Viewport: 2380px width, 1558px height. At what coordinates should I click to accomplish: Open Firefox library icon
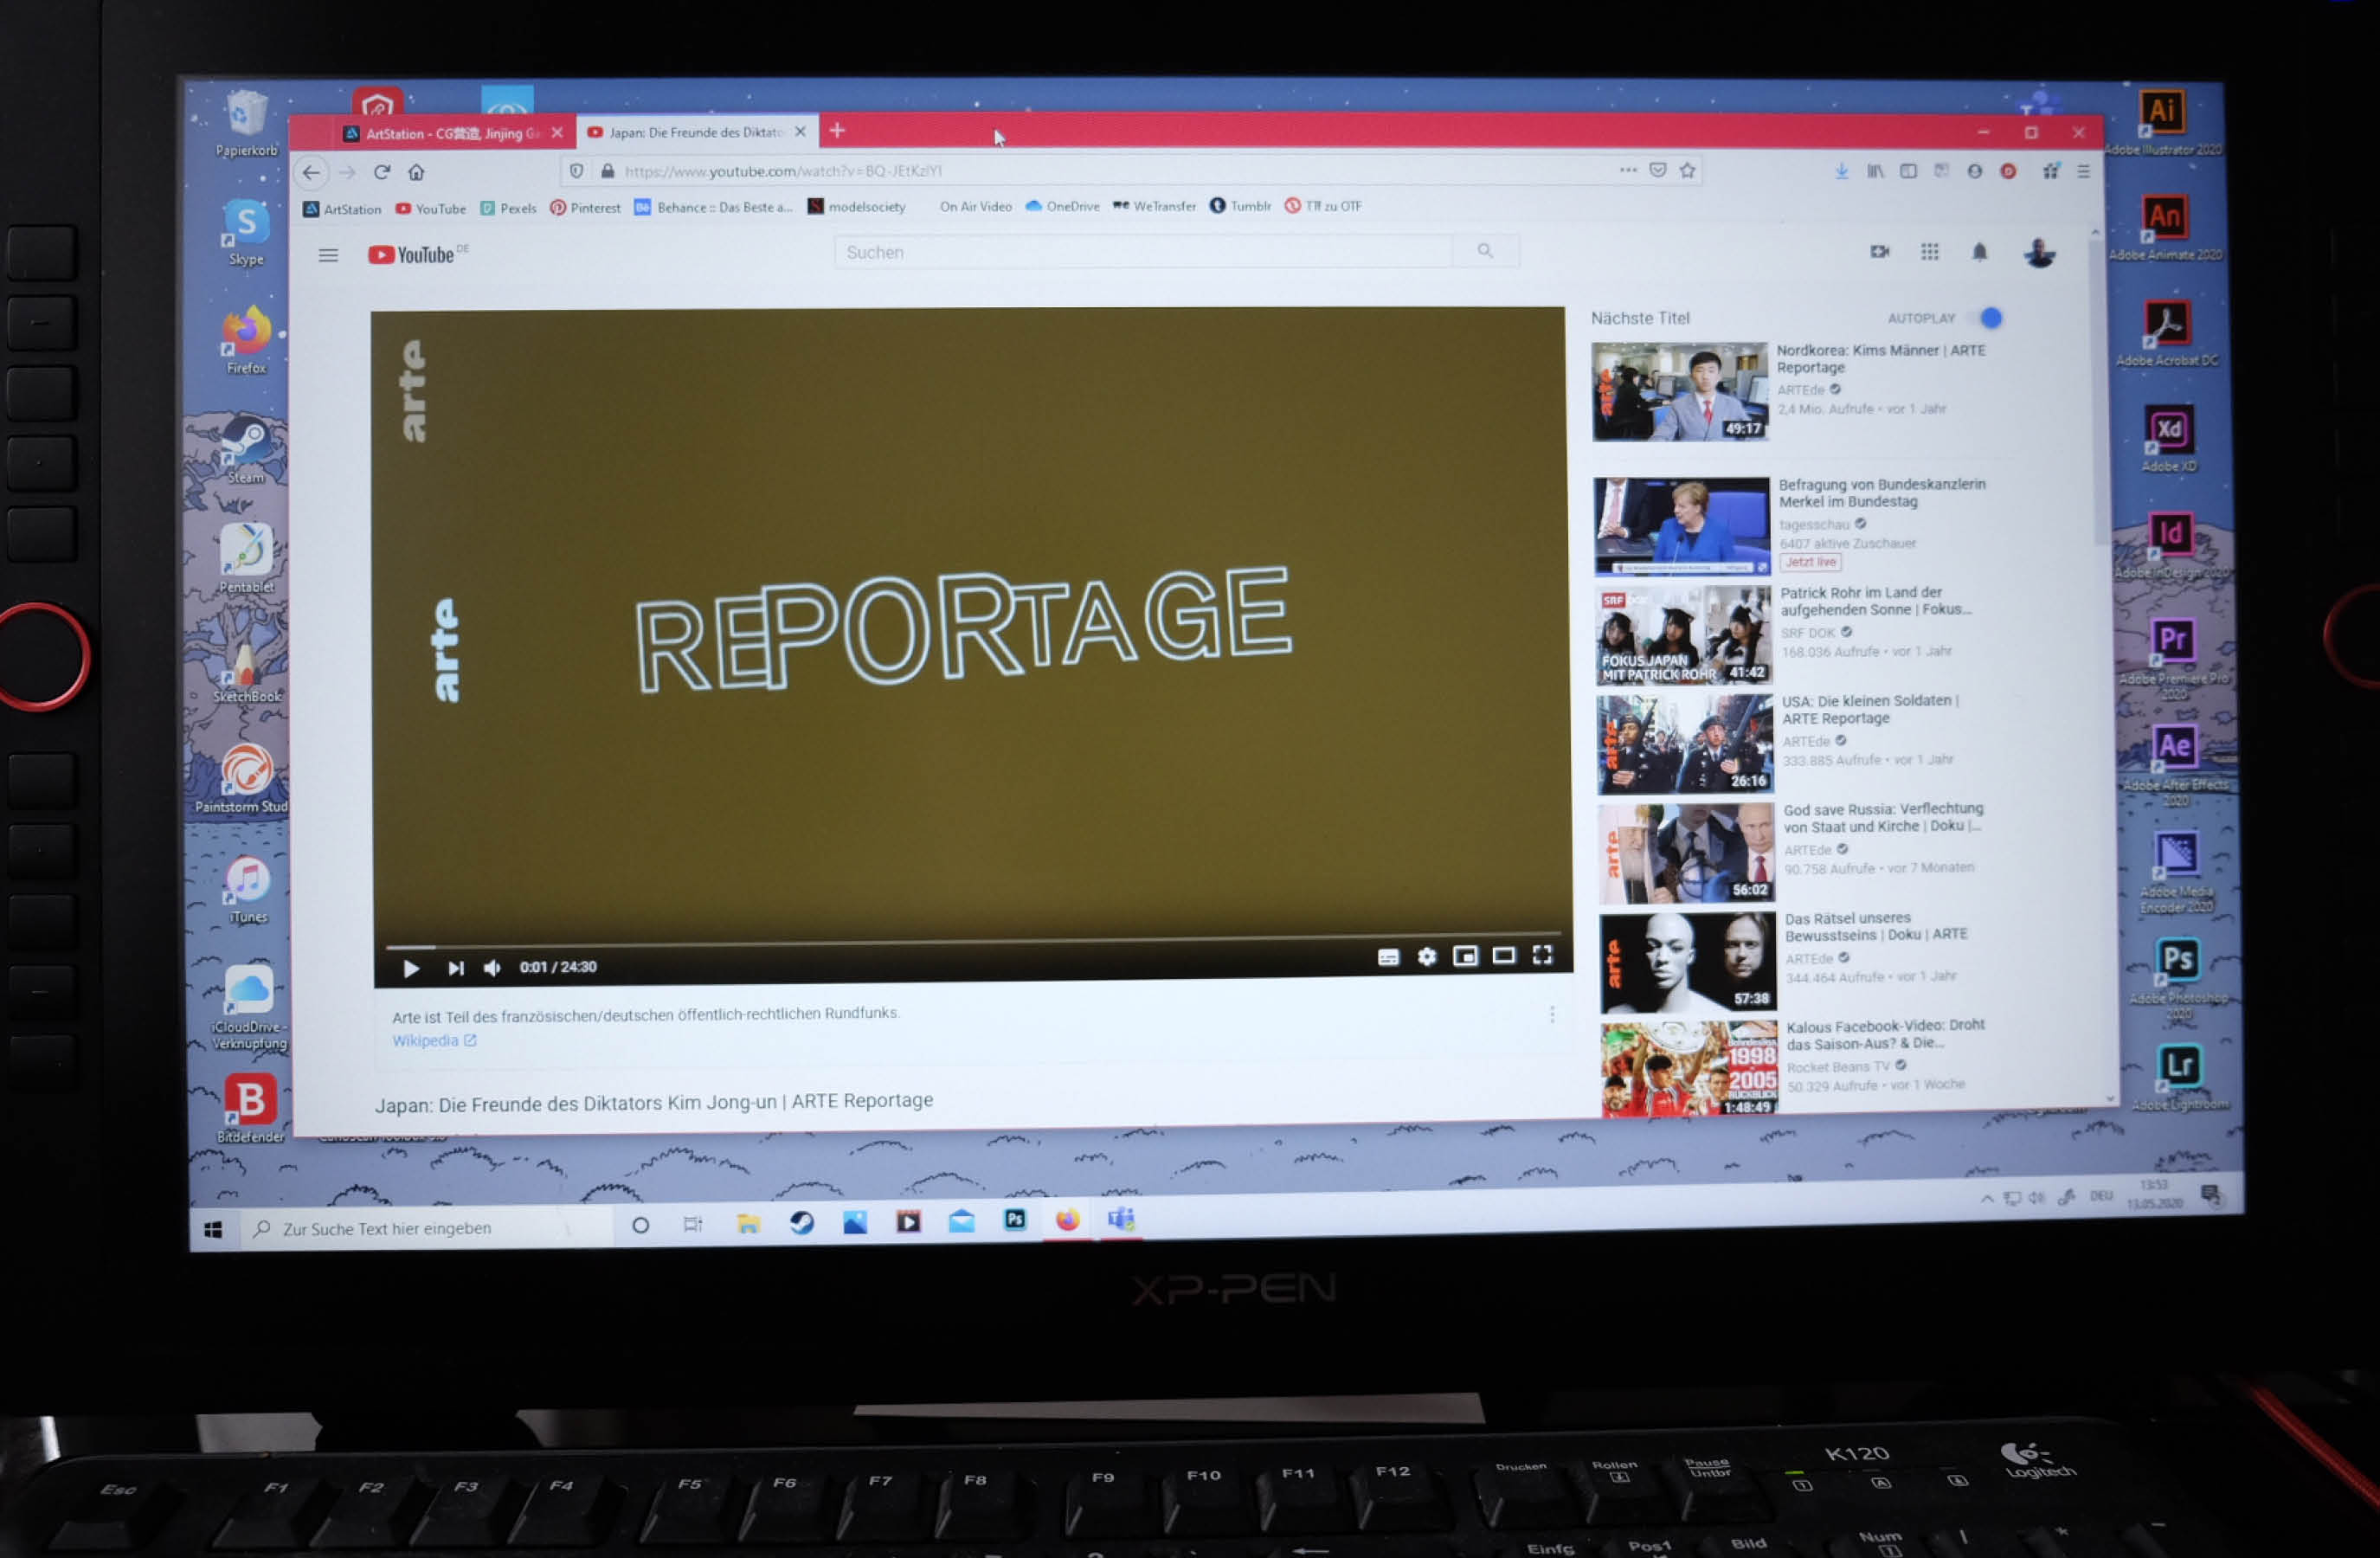click(x=1875, y=171)
